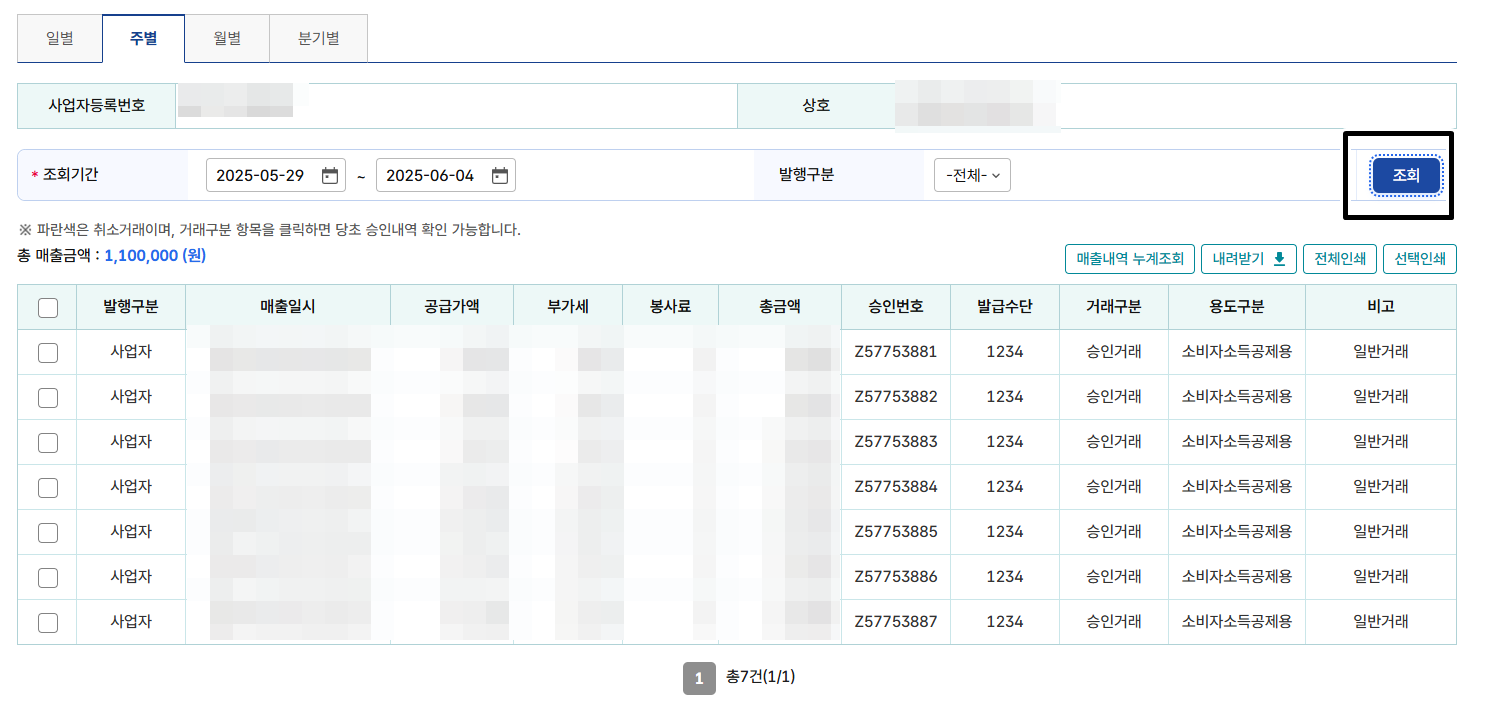Click 승인거래 in row Z57753882
Screen dimensions: 1495x707
click(1114, 397)
